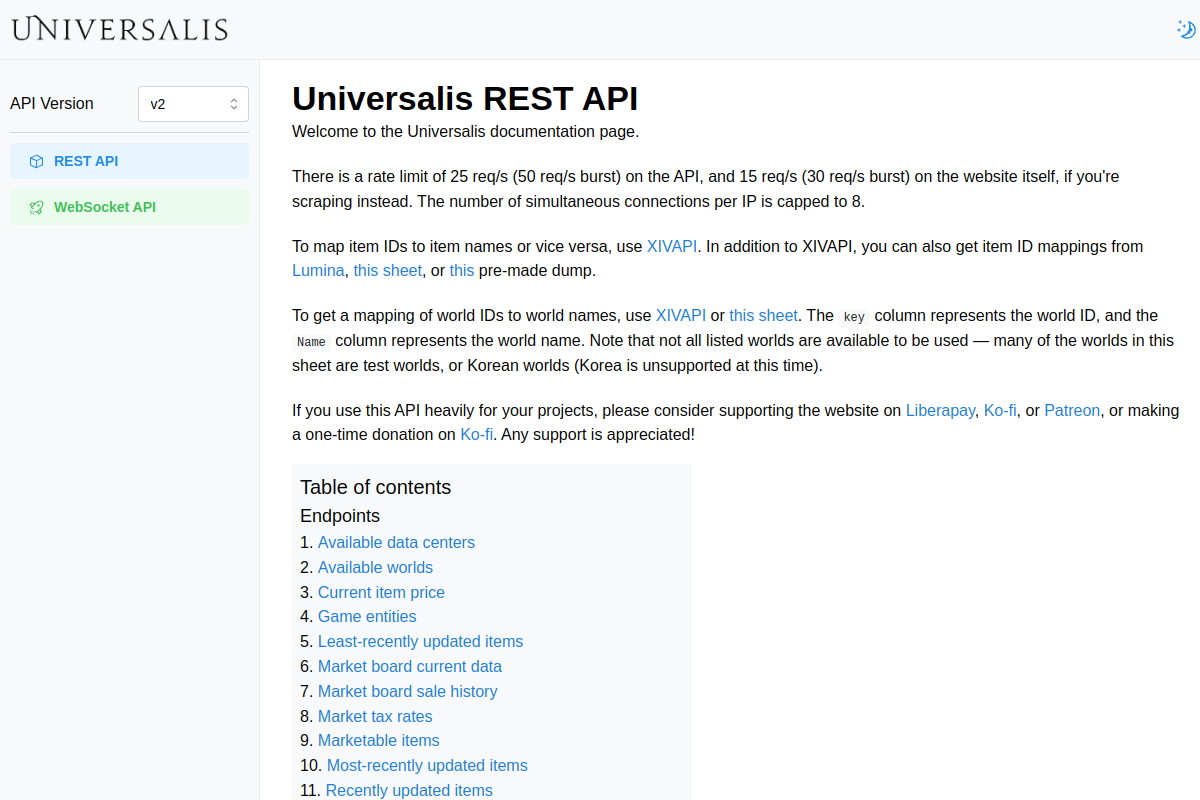Image resolution: width=1200 pixels, height=800 pixels.
Task: Click 'Welcome to the Universalis documentation page.'
Action: coord(465,131)
